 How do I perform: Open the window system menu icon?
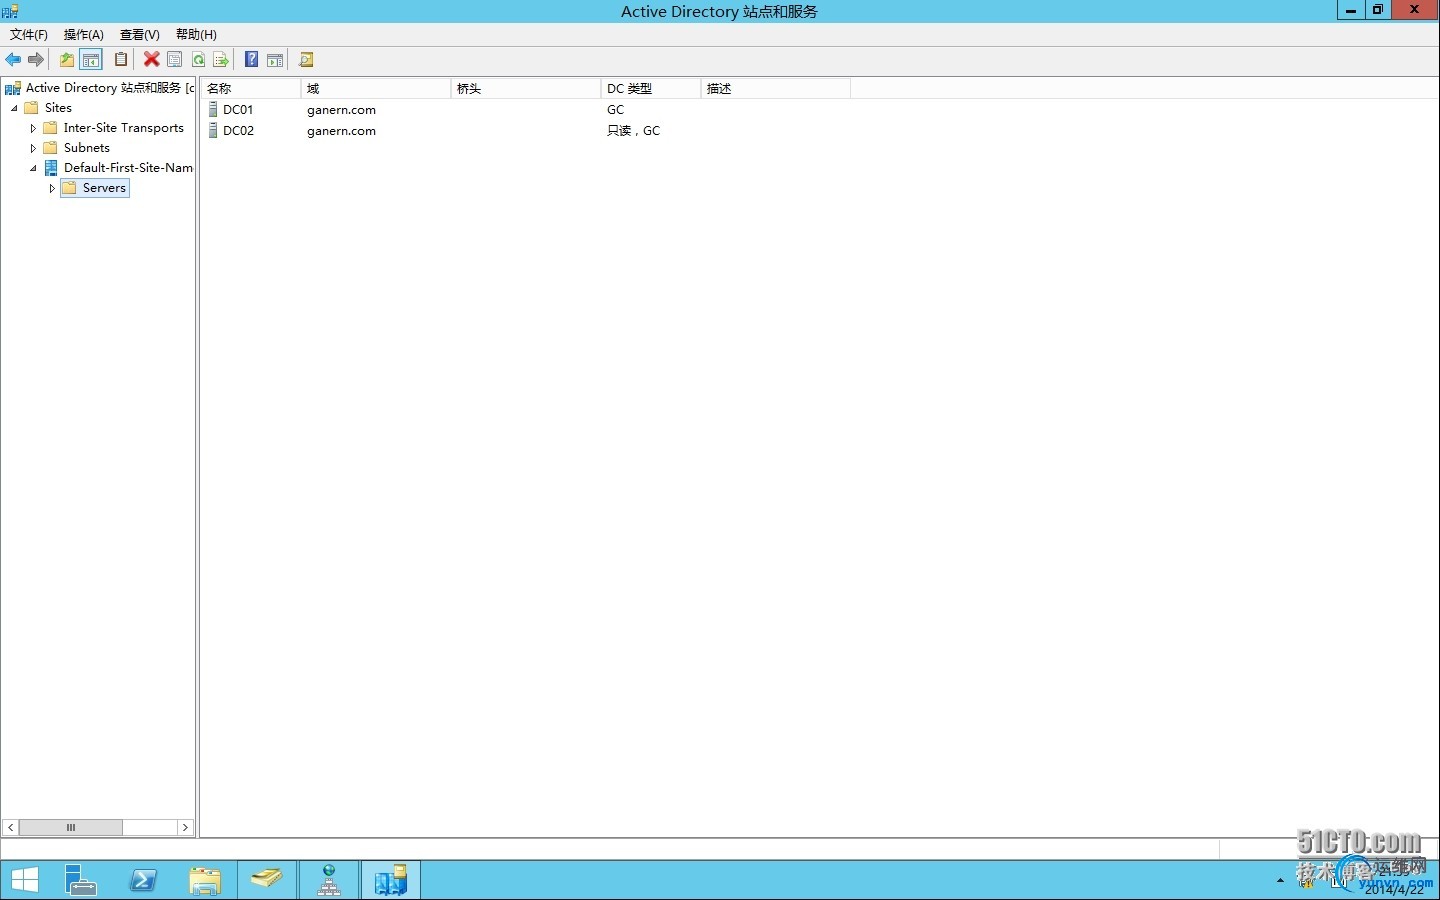pyautogui.click(x=10, y=11)
